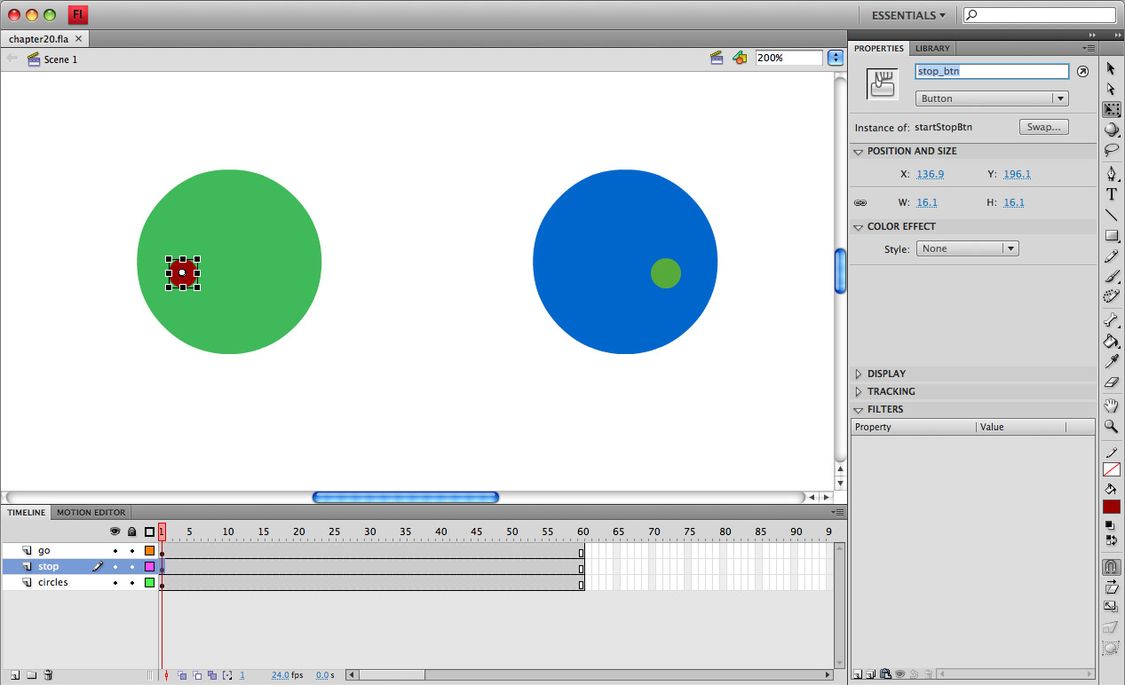Click the New Layer icon in timeline
Viewport: 1125px width, 685px height.
click(x=14, y=676)
